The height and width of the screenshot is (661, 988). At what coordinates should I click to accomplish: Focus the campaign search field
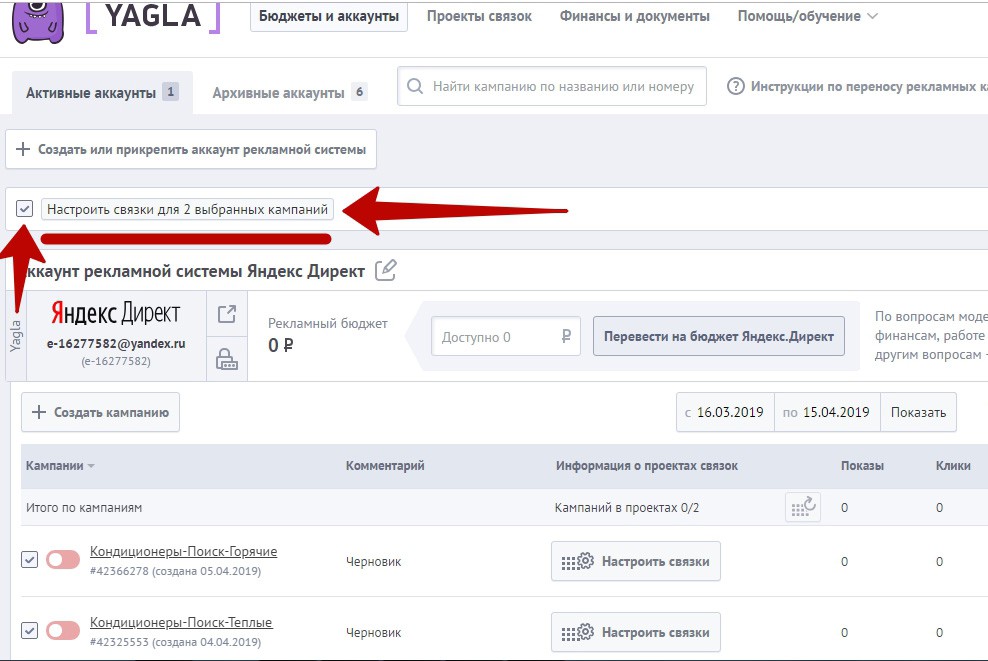click(x=552, y=86)
